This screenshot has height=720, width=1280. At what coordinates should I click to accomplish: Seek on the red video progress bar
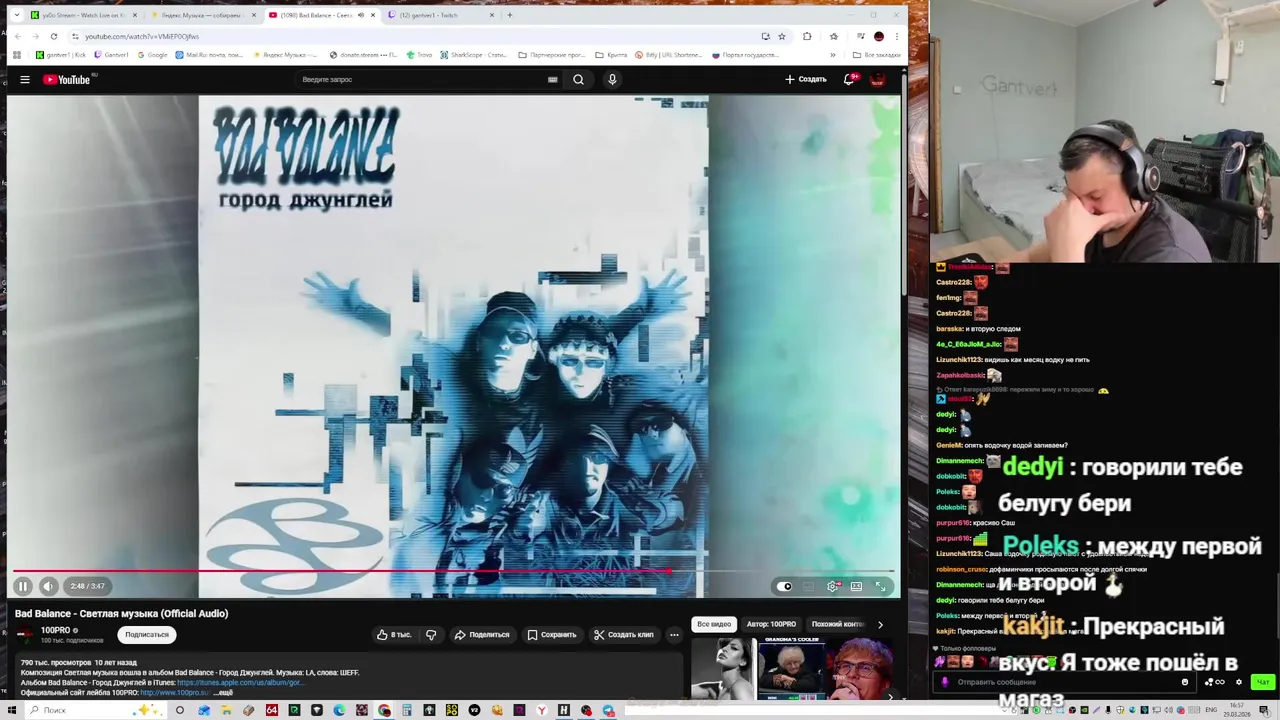point(453,571)
